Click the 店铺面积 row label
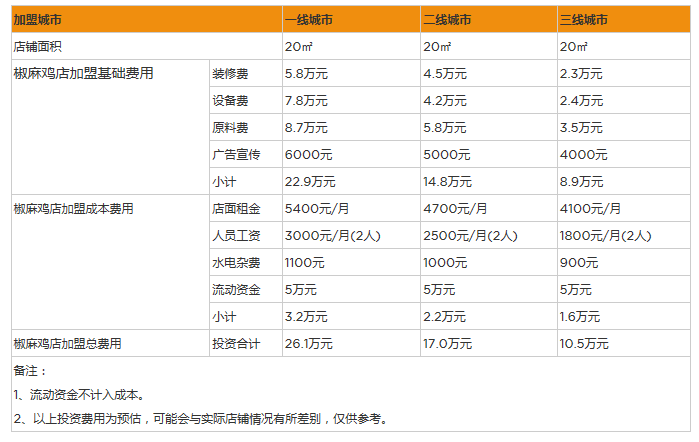This screenshot has width=699, height=442. coord(37,47)
